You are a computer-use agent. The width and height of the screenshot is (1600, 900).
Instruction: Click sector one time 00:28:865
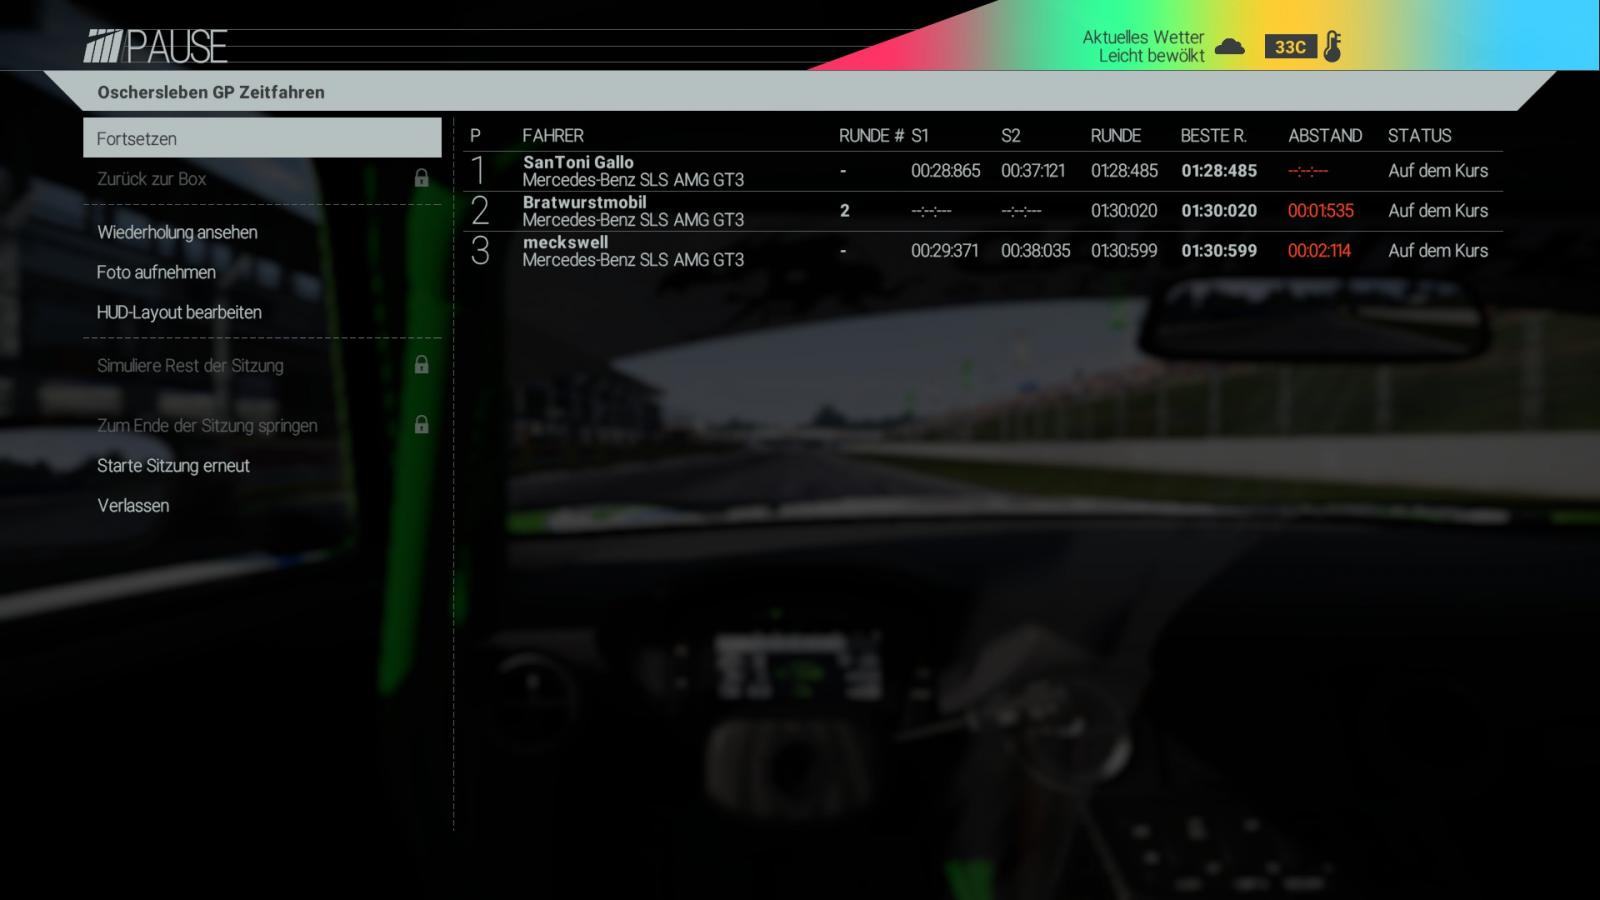[x=945, y=171]
